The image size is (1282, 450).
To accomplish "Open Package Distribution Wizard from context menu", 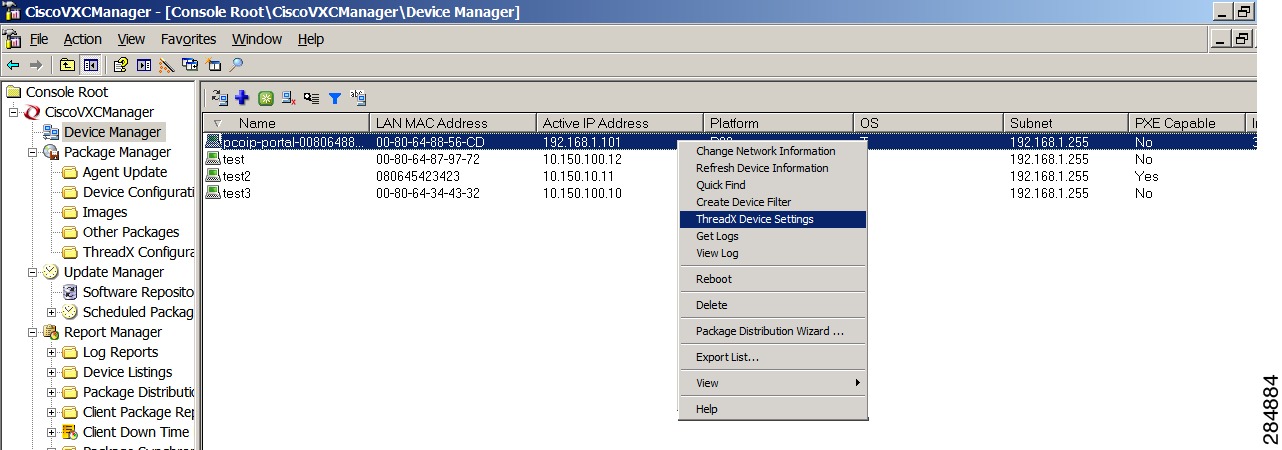I will coord(773,331).
